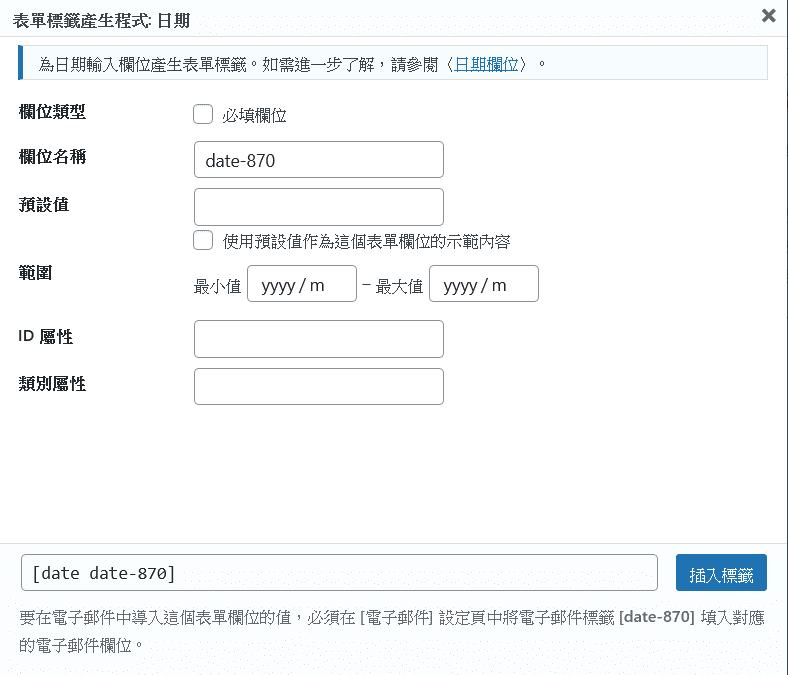Click the 最大值 date input
This screenshot has height=675, width=788.
pyautogui.click(x=483, y=284)
